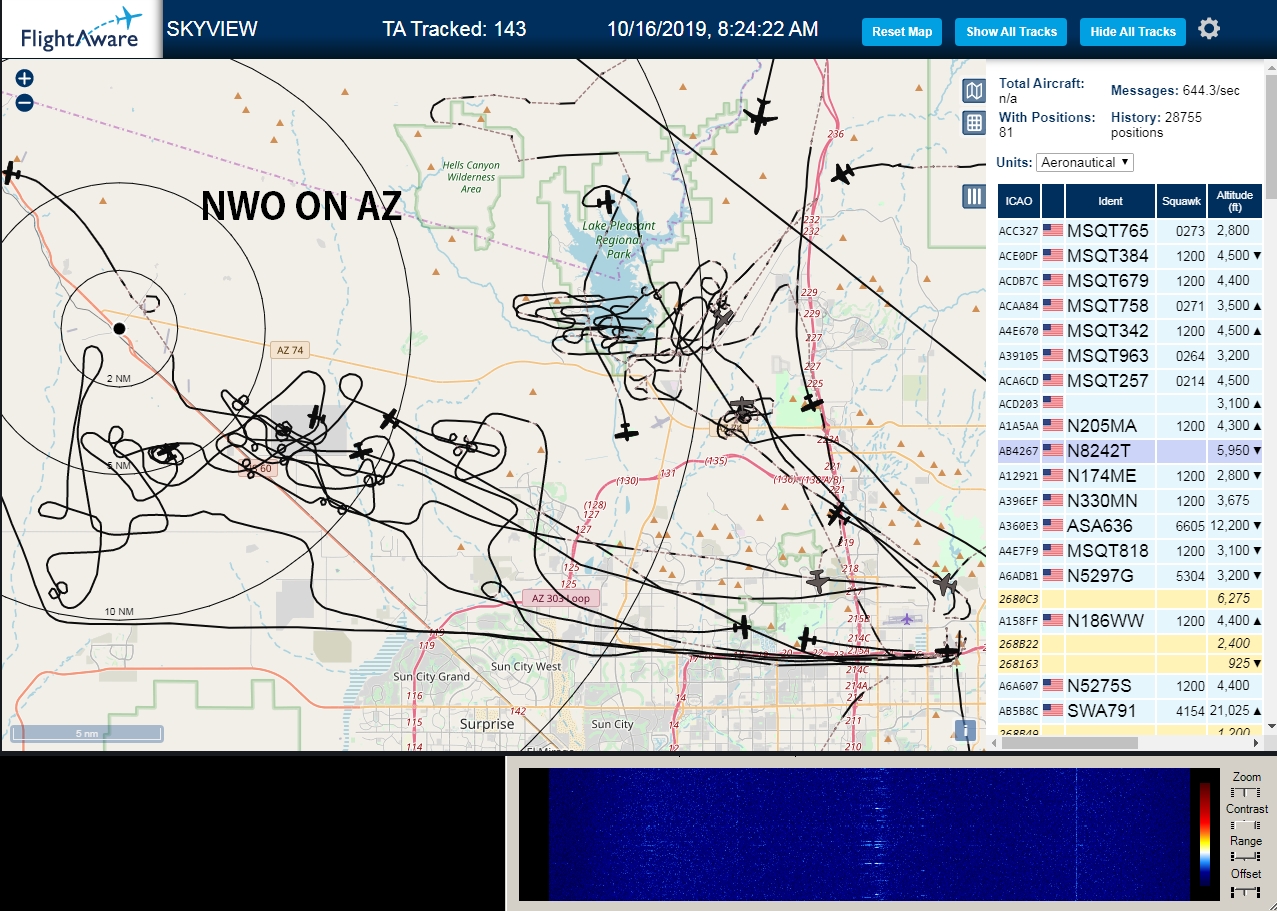1277x911 pixels.
Task: Click the SKYVIEW title text
Action: pos(212,29)
